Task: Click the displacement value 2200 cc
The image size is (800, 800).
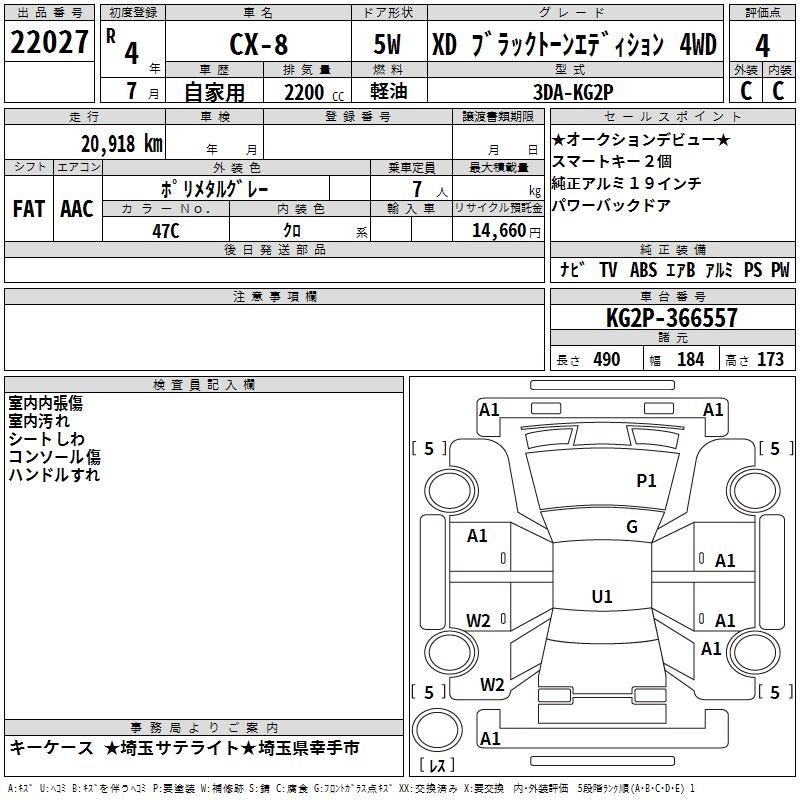Action: click(314, 93)
